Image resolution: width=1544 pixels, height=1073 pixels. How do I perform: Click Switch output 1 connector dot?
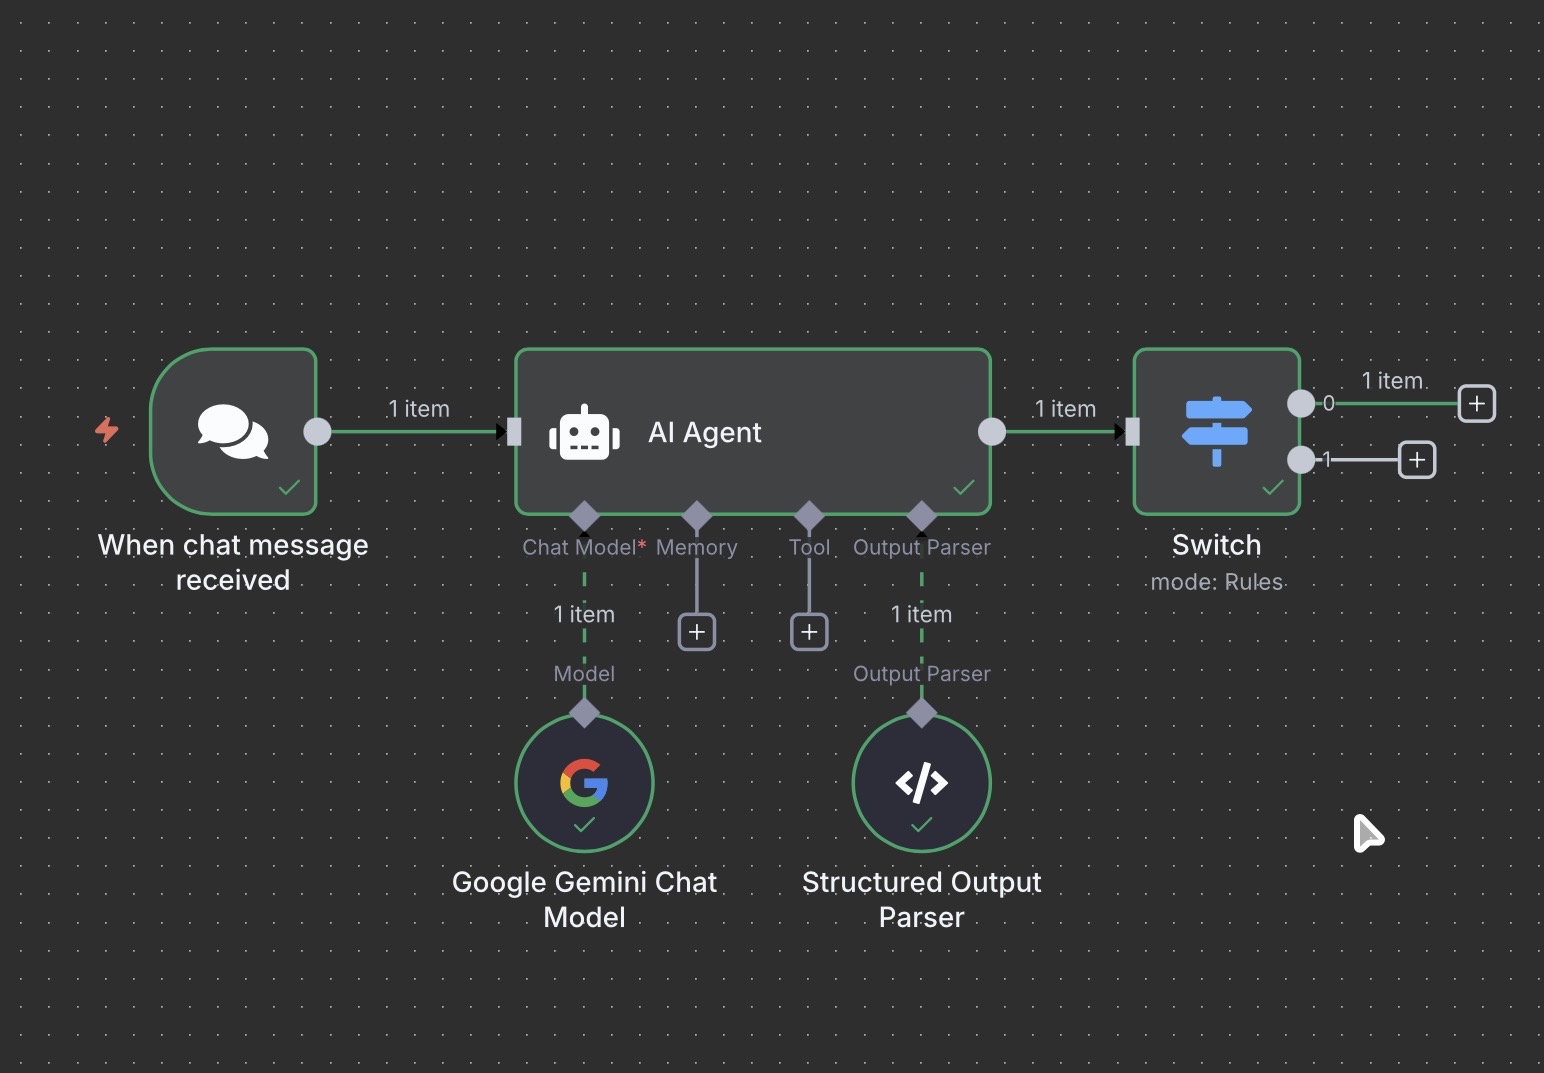click(1300, 460)
